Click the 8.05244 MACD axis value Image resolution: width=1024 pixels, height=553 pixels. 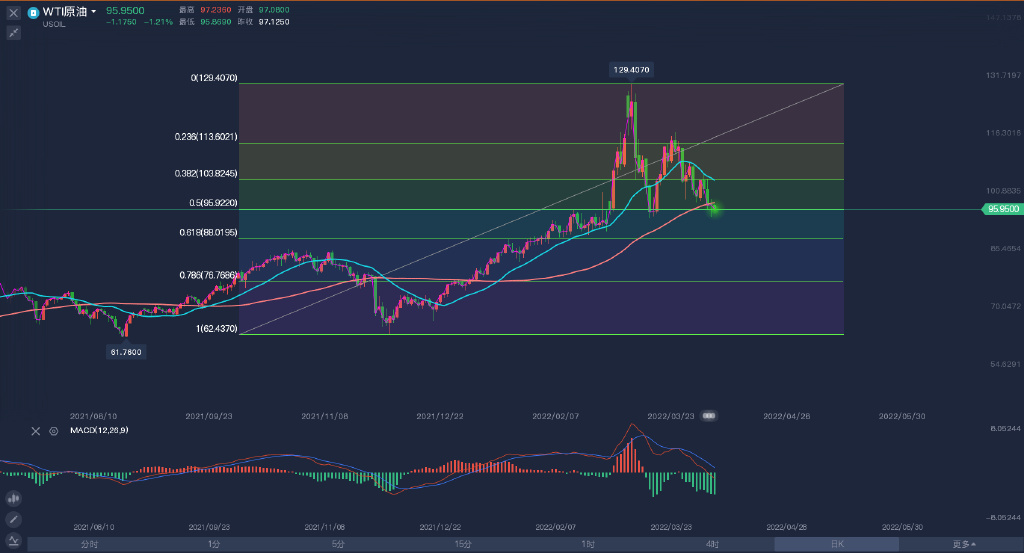[1005, 428]
